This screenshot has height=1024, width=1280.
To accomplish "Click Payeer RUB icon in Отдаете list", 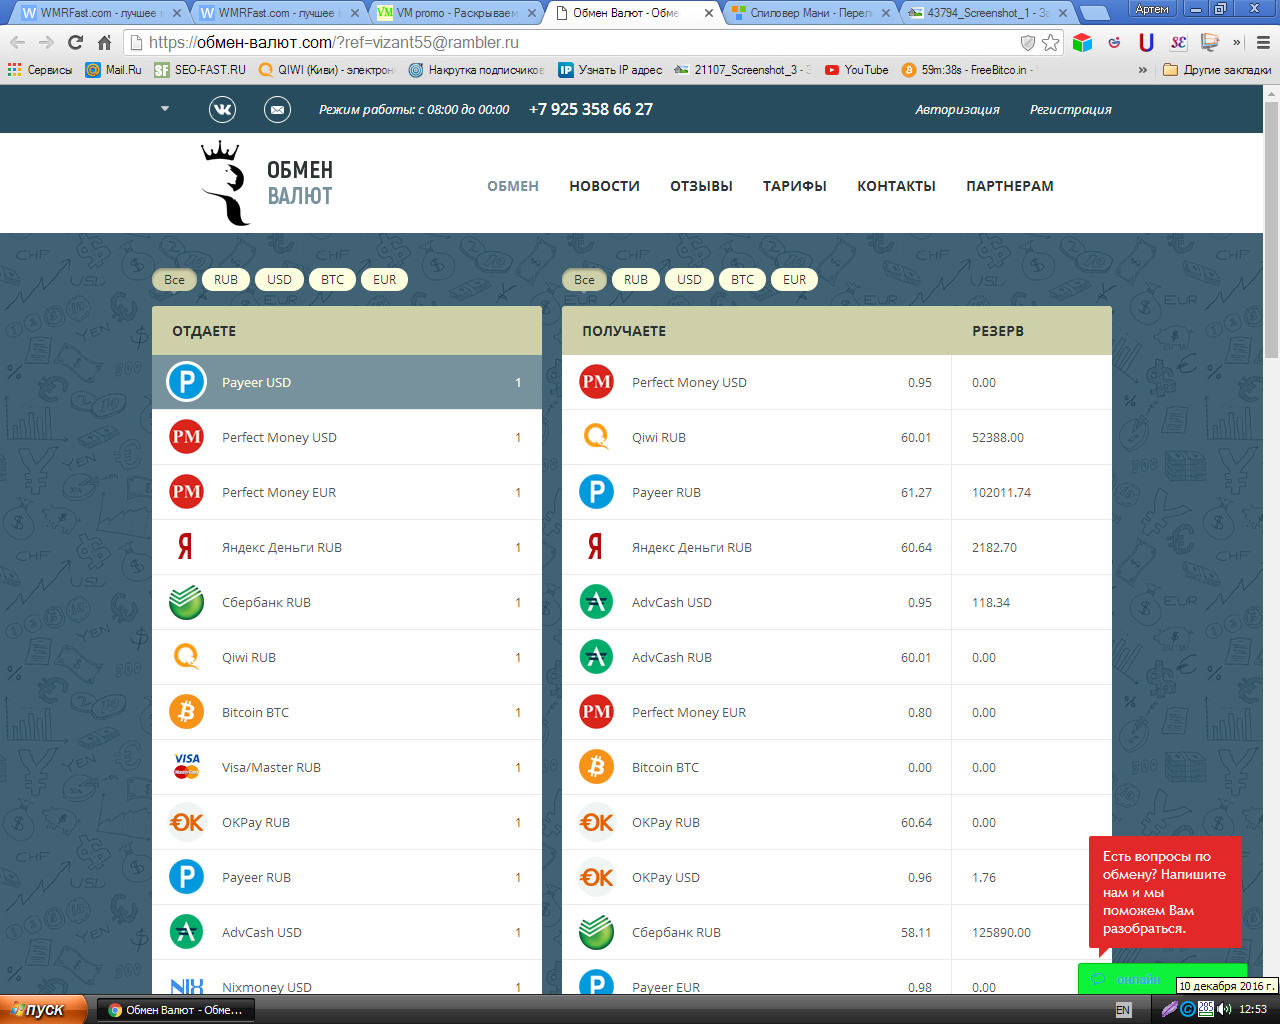I will (x=186, y=877).
